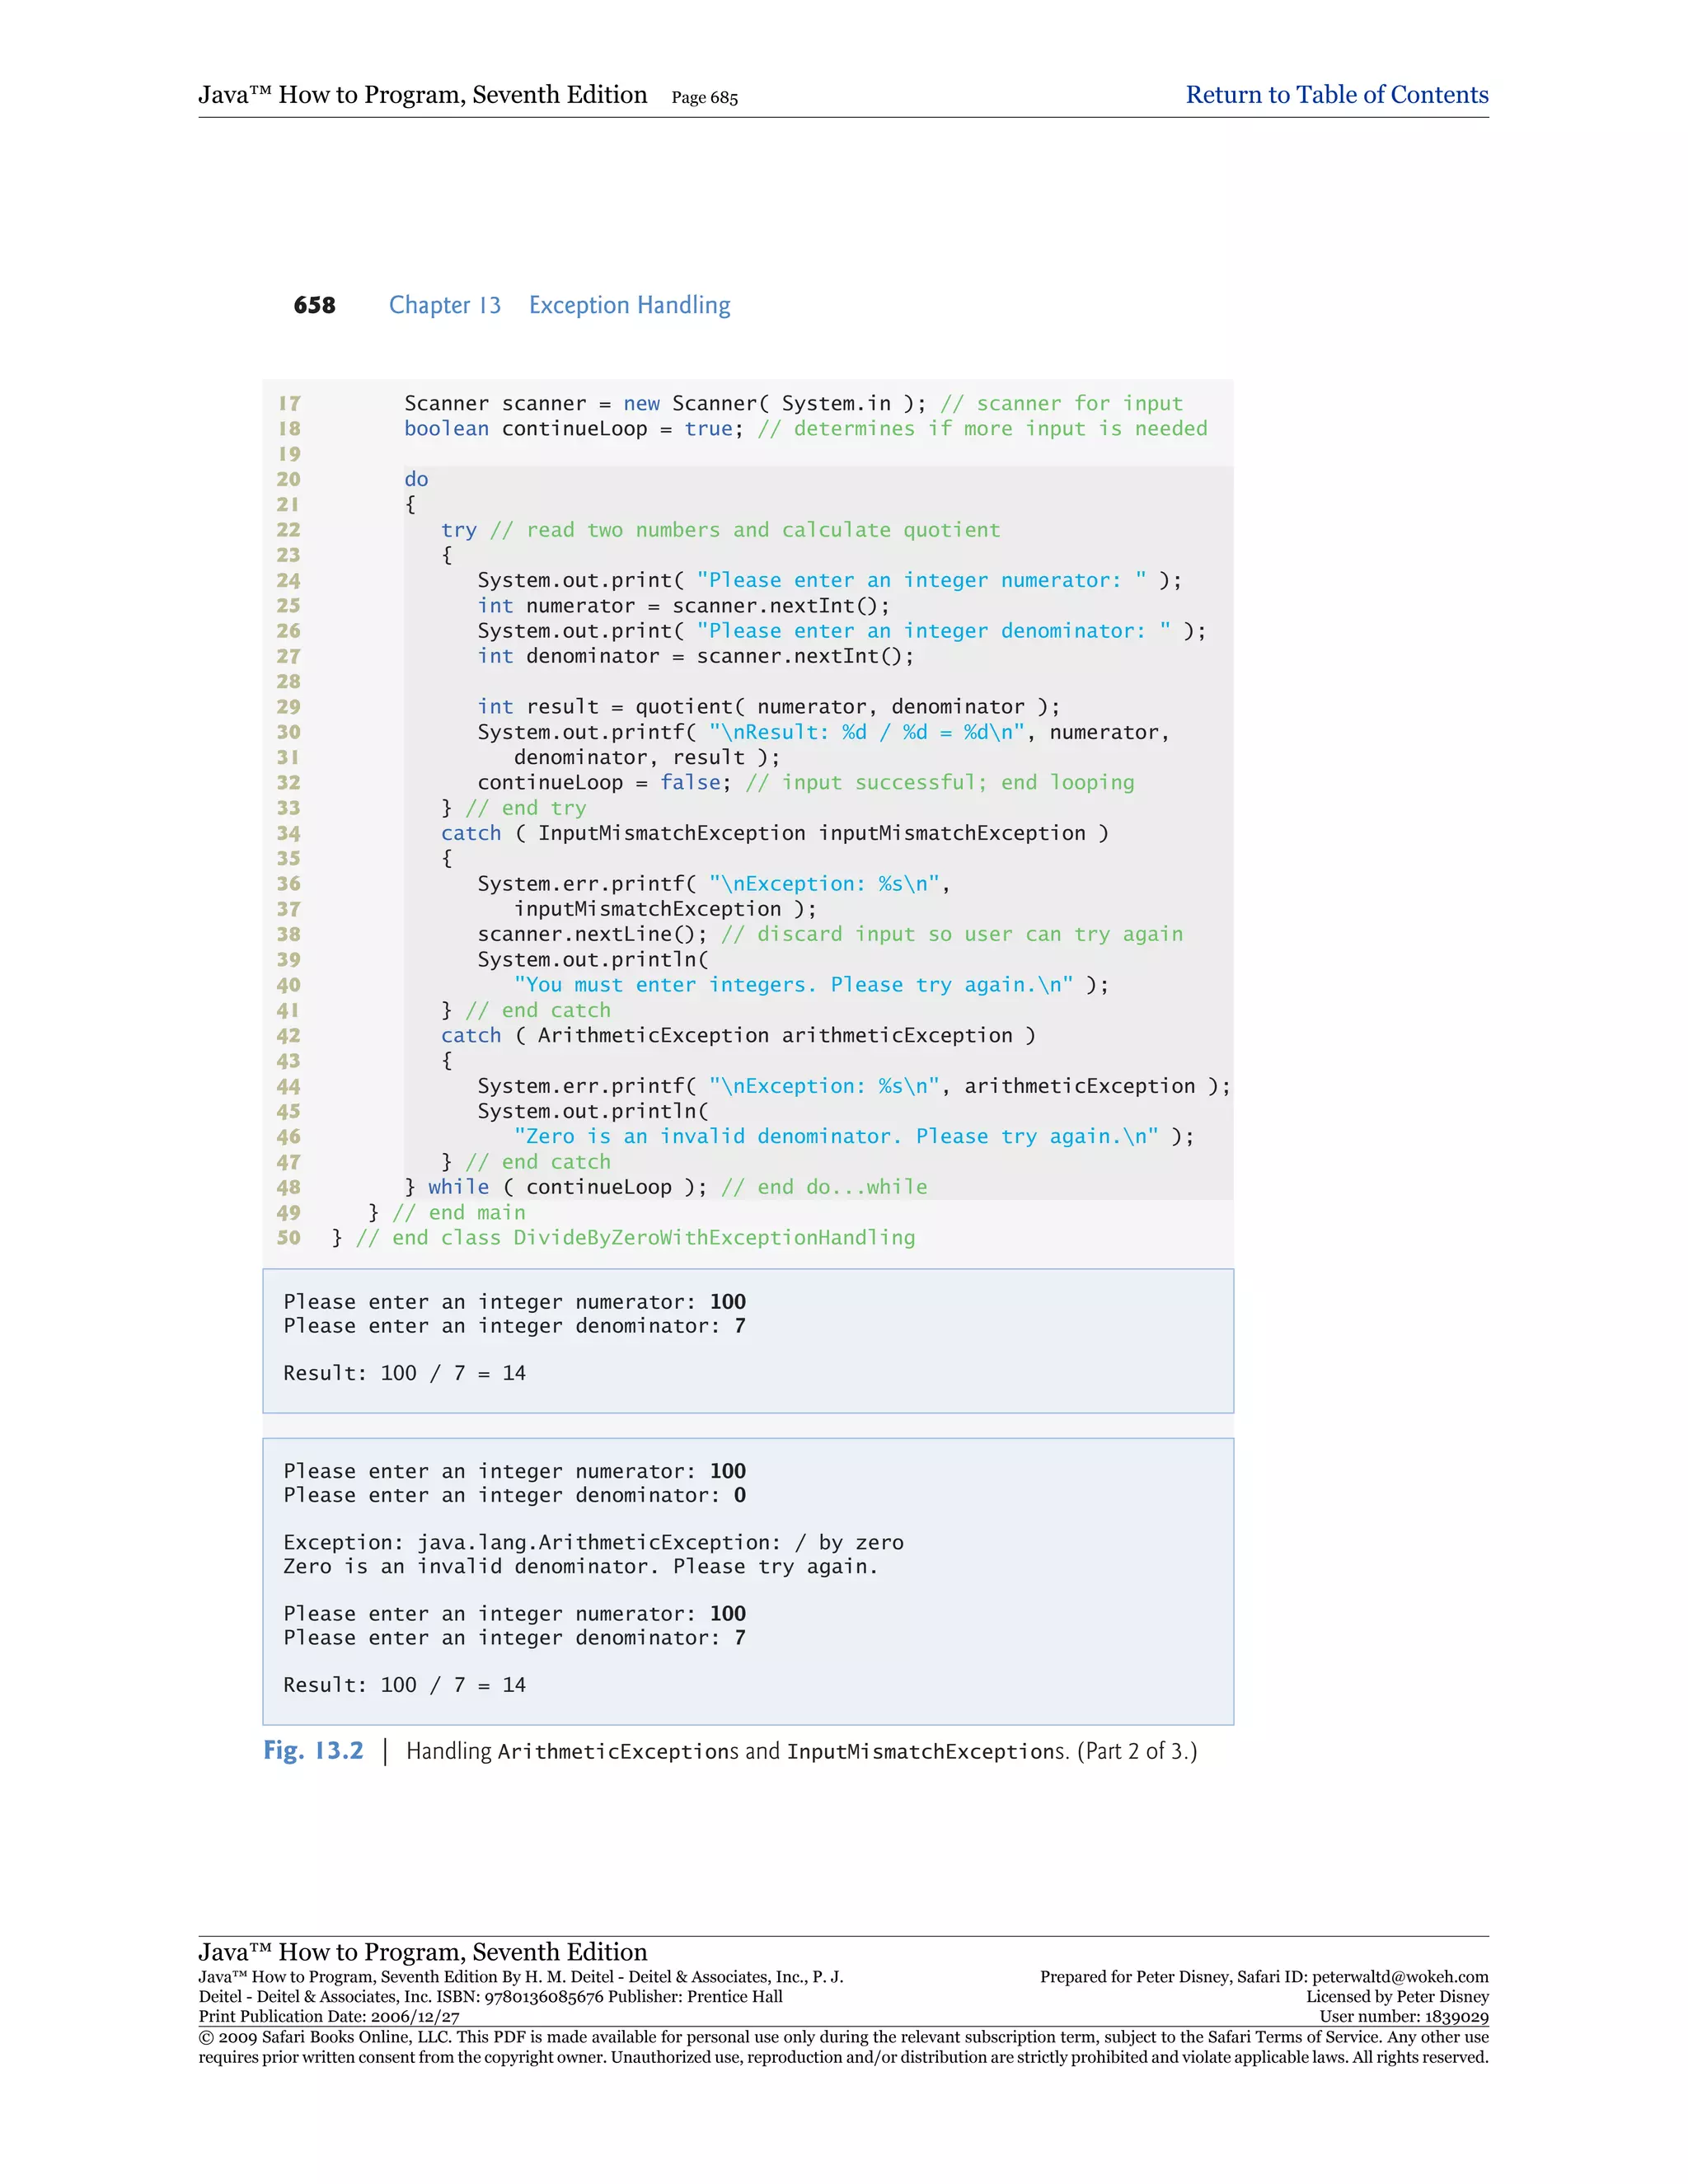Click the Exception Handling chapter title
The width and height of the screenshot is (1688, 2184).
(629, 305)
